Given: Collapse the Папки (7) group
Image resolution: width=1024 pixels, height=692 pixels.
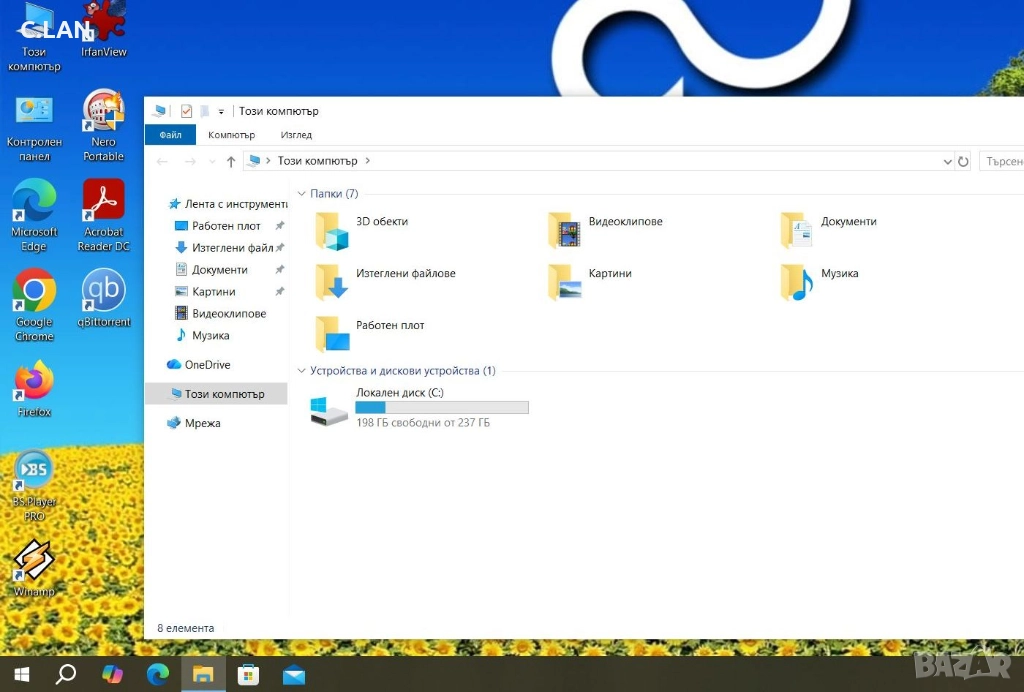Looking at the screenshot, I should pos(302,194).
